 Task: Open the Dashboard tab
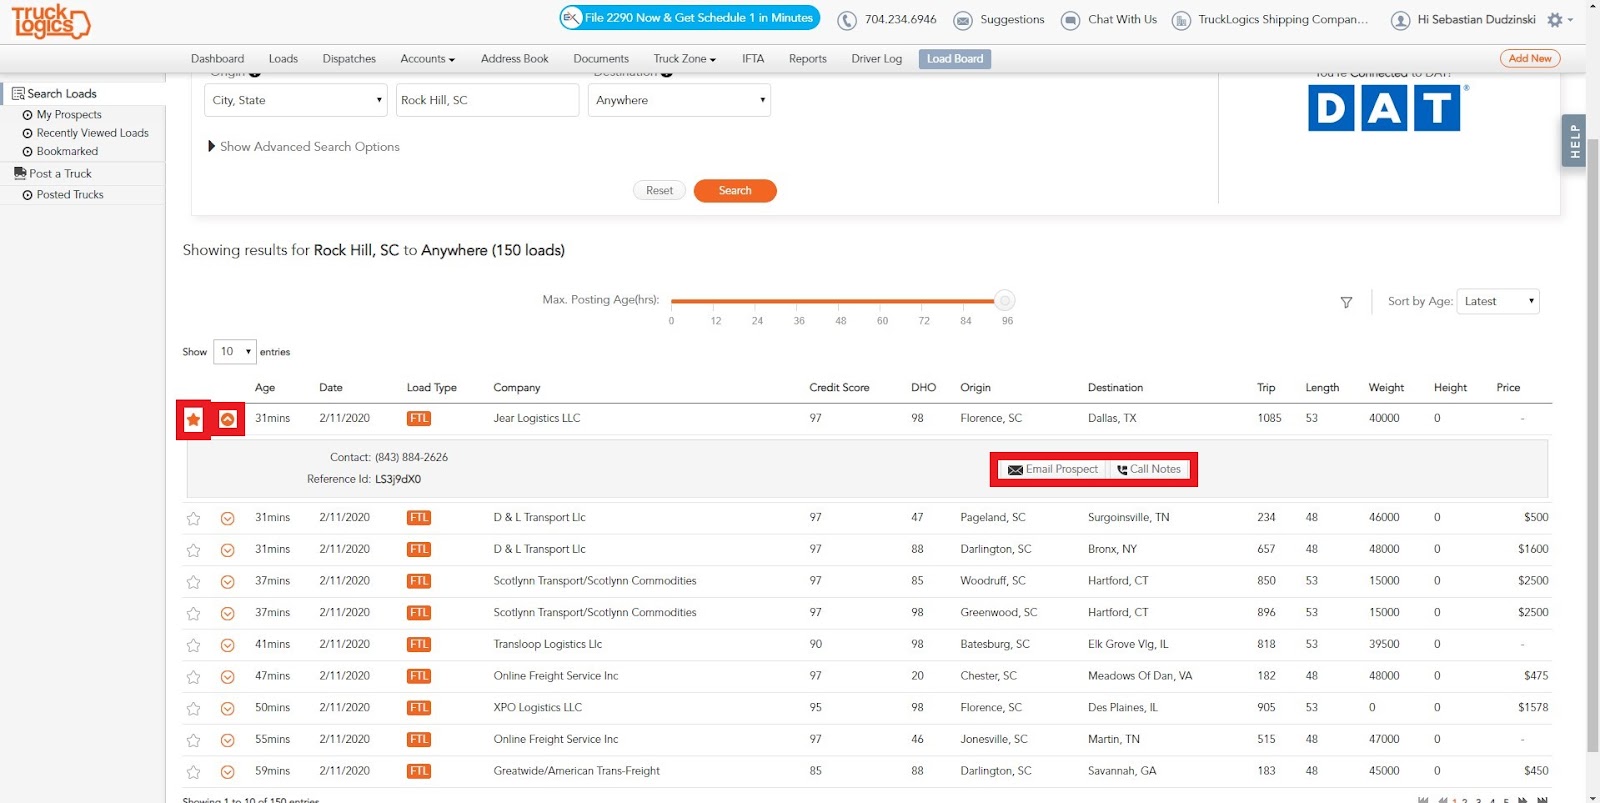pyautogui.click(x=218, y=59)
